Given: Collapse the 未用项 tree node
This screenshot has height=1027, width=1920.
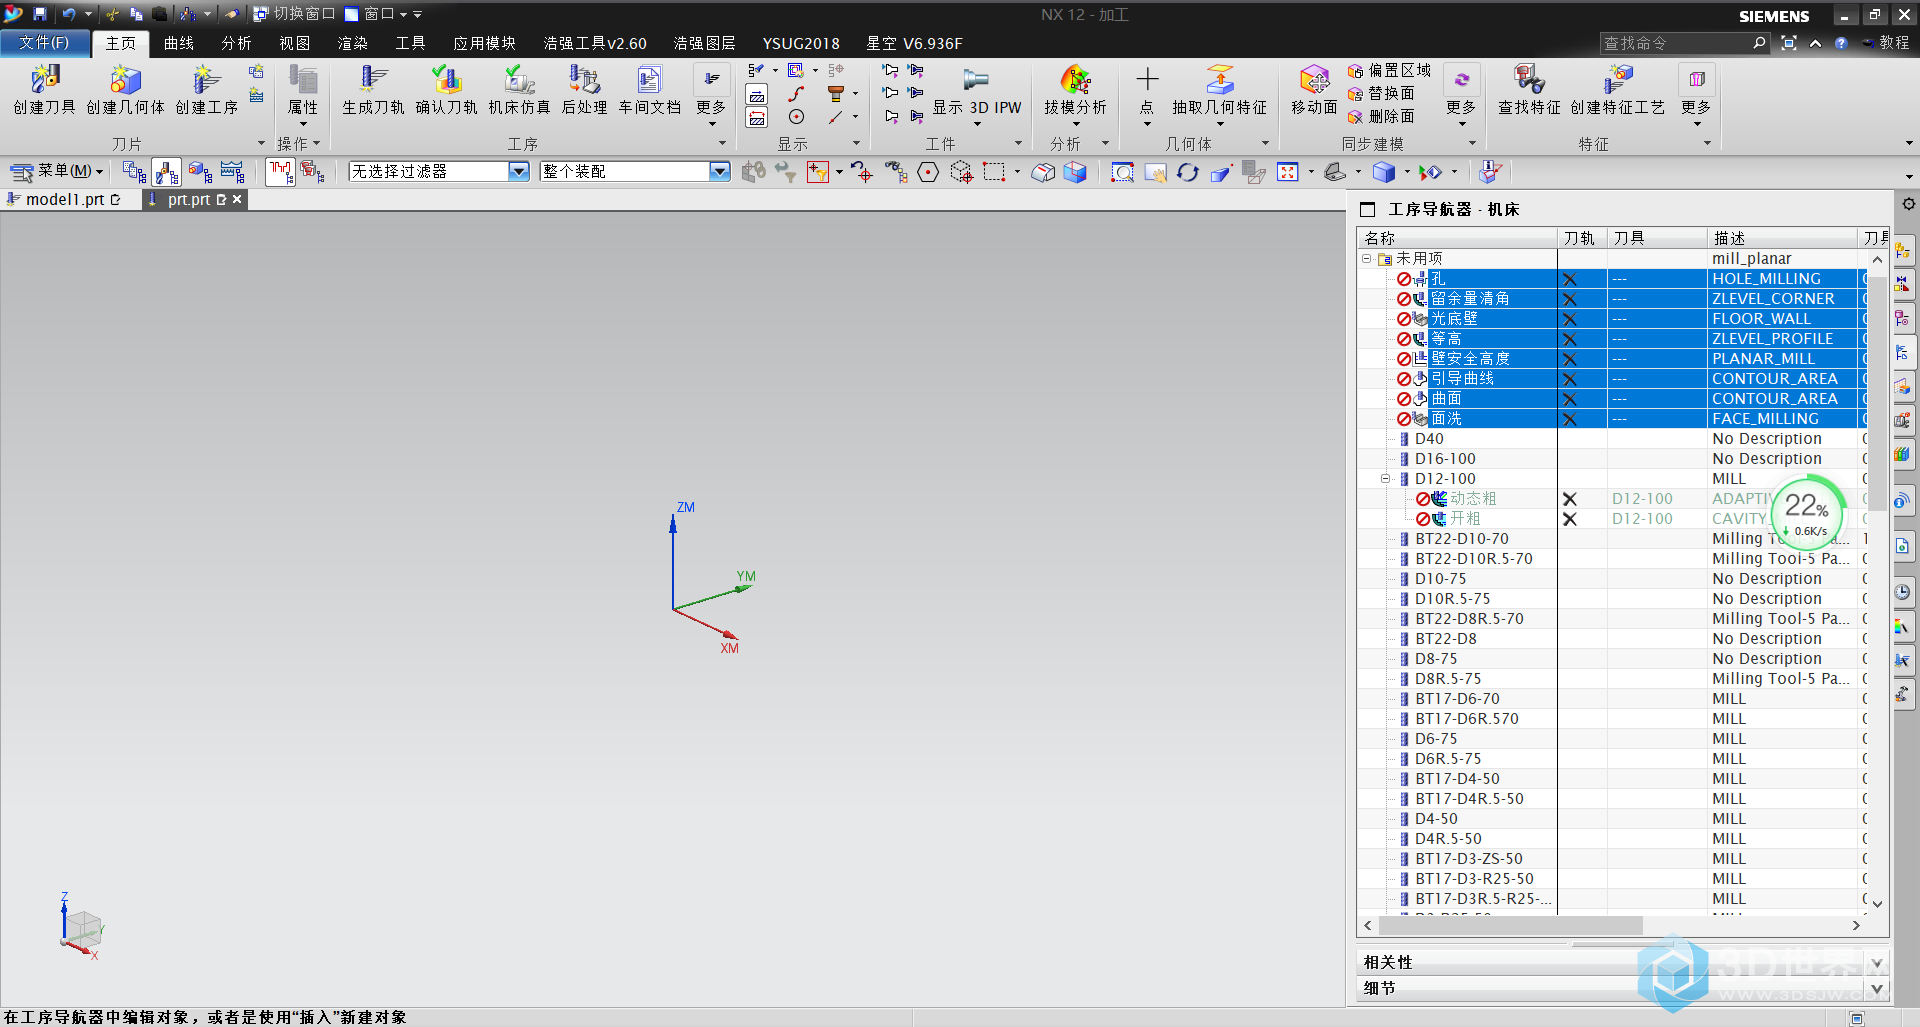Looking at the screenshot, I should tap(1366, 259).
